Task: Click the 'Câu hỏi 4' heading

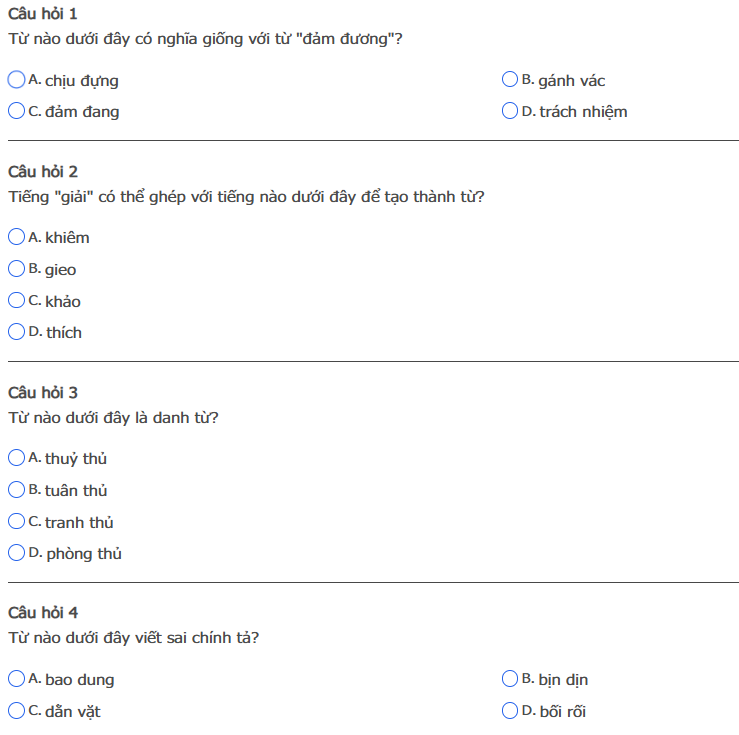Action: (x=43, y=612)
